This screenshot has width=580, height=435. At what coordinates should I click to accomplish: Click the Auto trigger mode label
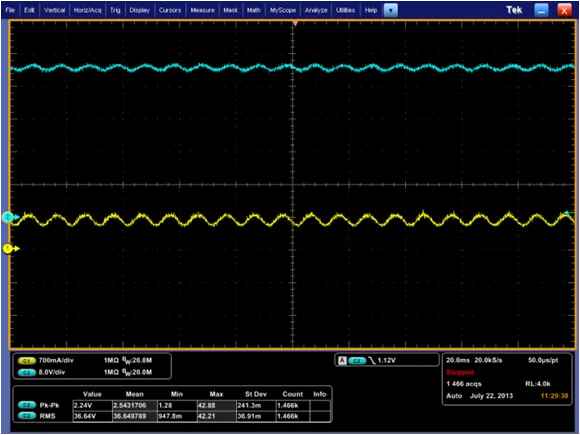tap(454, 396)
